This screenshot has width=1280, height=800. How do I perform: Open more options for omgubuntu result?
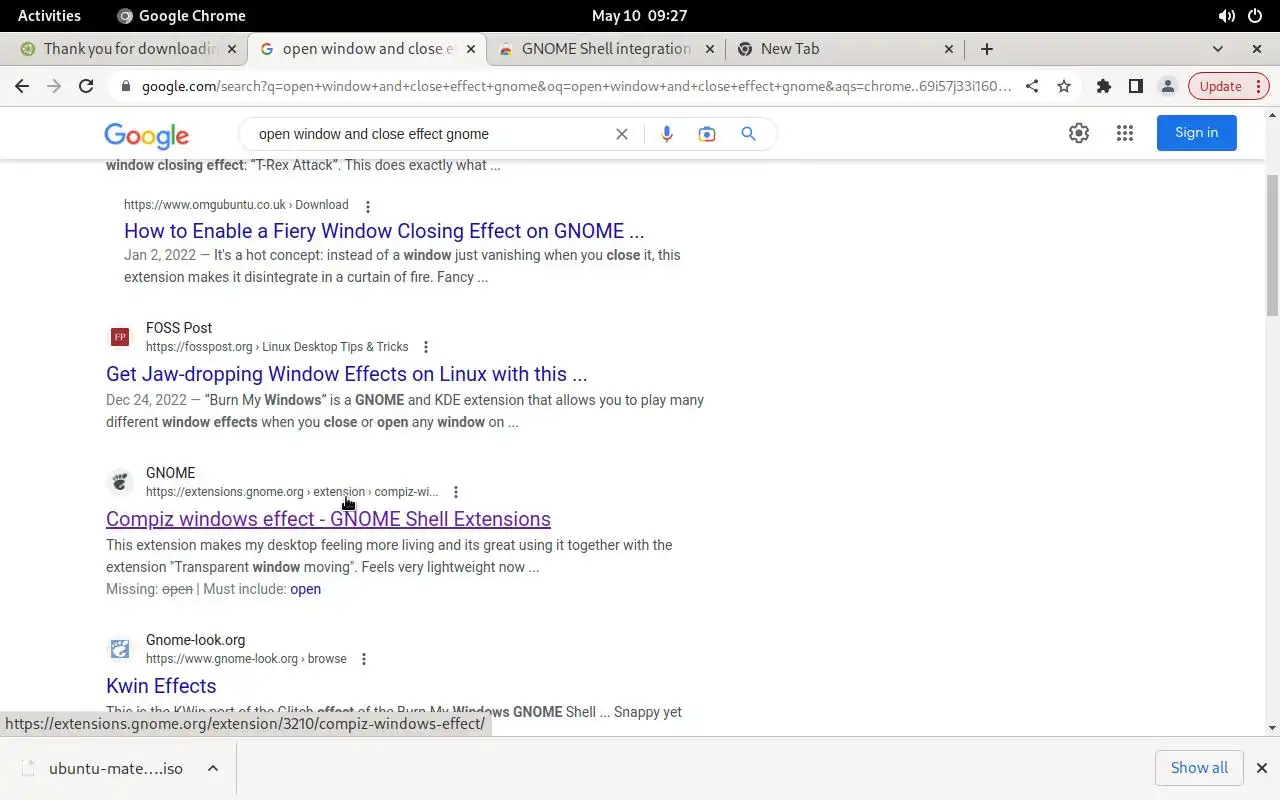coord(368,206)
